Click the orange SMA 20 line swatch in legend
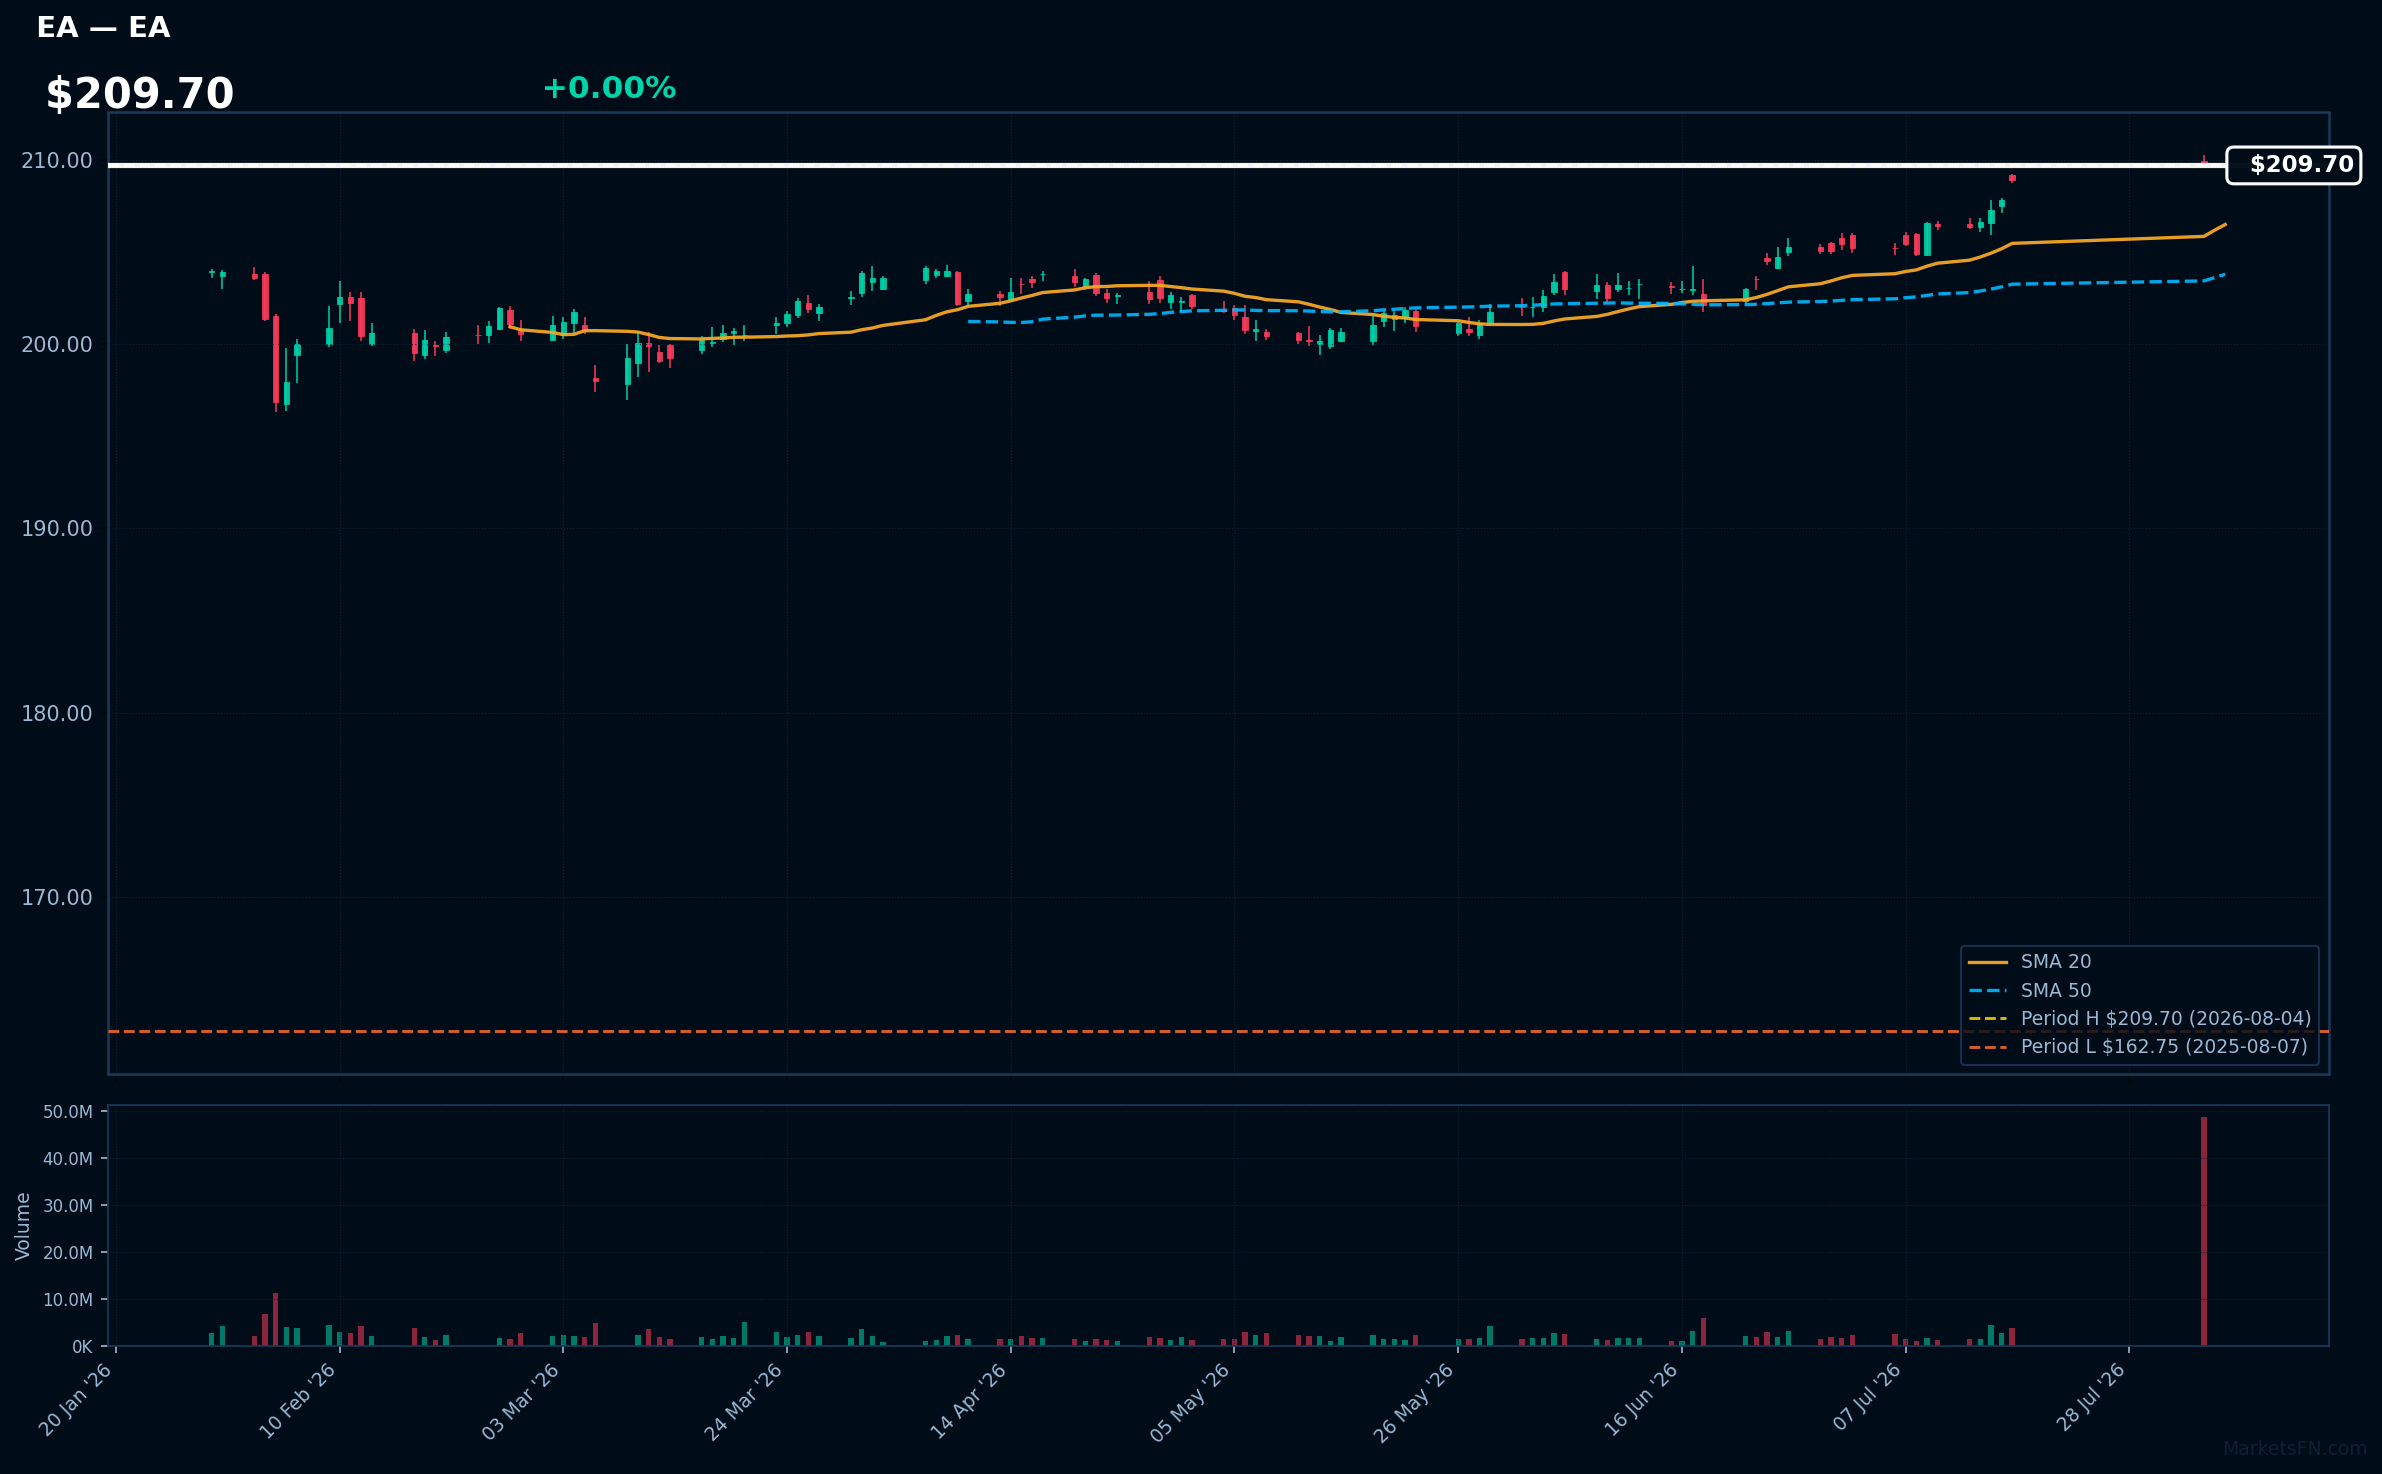This screenshot has height=1474, width=2382. pos(1988,963)
